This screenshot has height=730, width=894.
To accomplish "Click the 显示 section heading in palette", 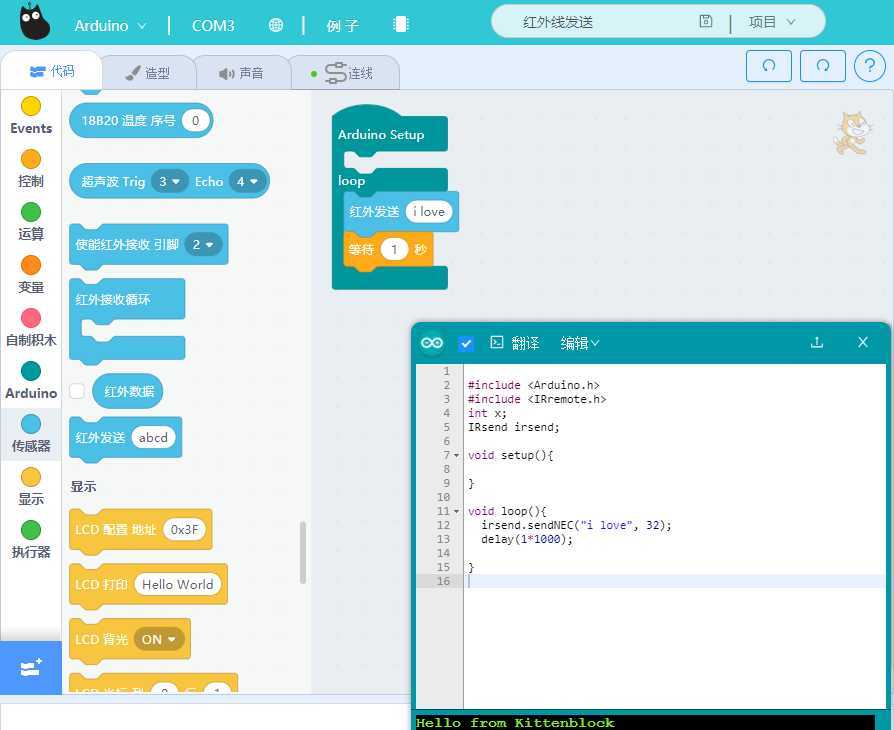I will [83, 486].
